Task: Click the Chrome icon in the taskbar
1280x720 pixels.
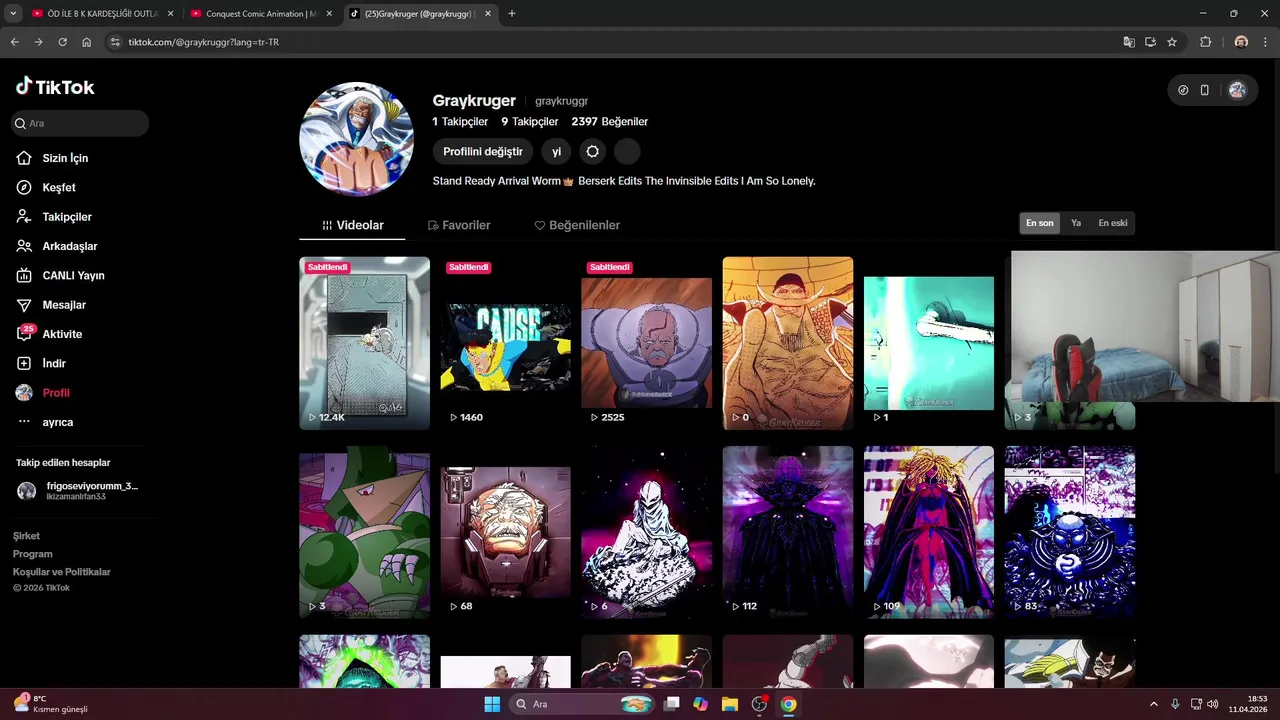Action: tap(788, 704)
